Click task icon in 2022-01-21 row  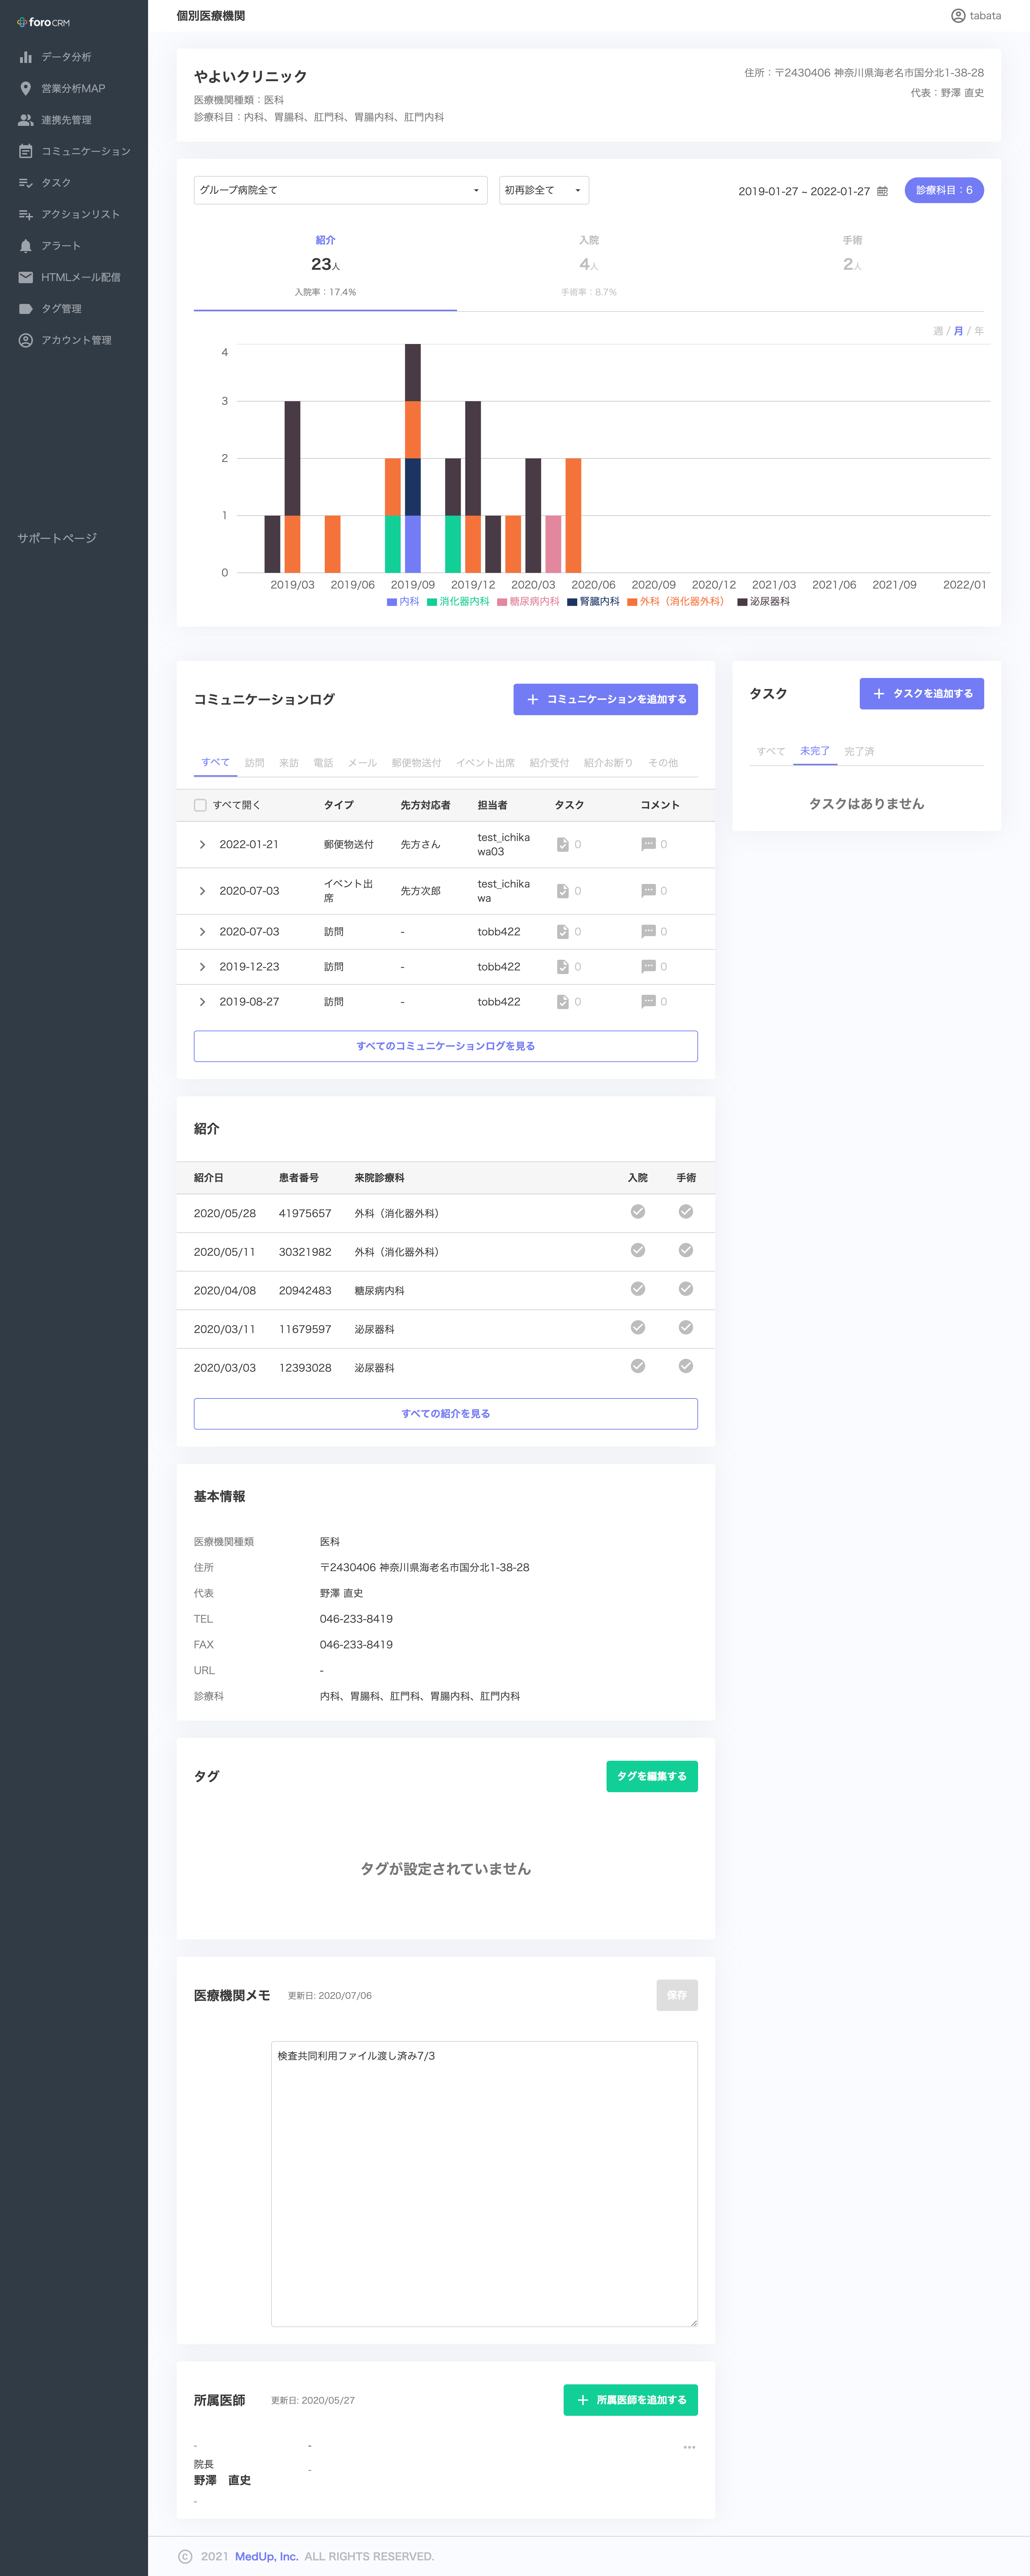pyautogui.click(x=563, y=845)
